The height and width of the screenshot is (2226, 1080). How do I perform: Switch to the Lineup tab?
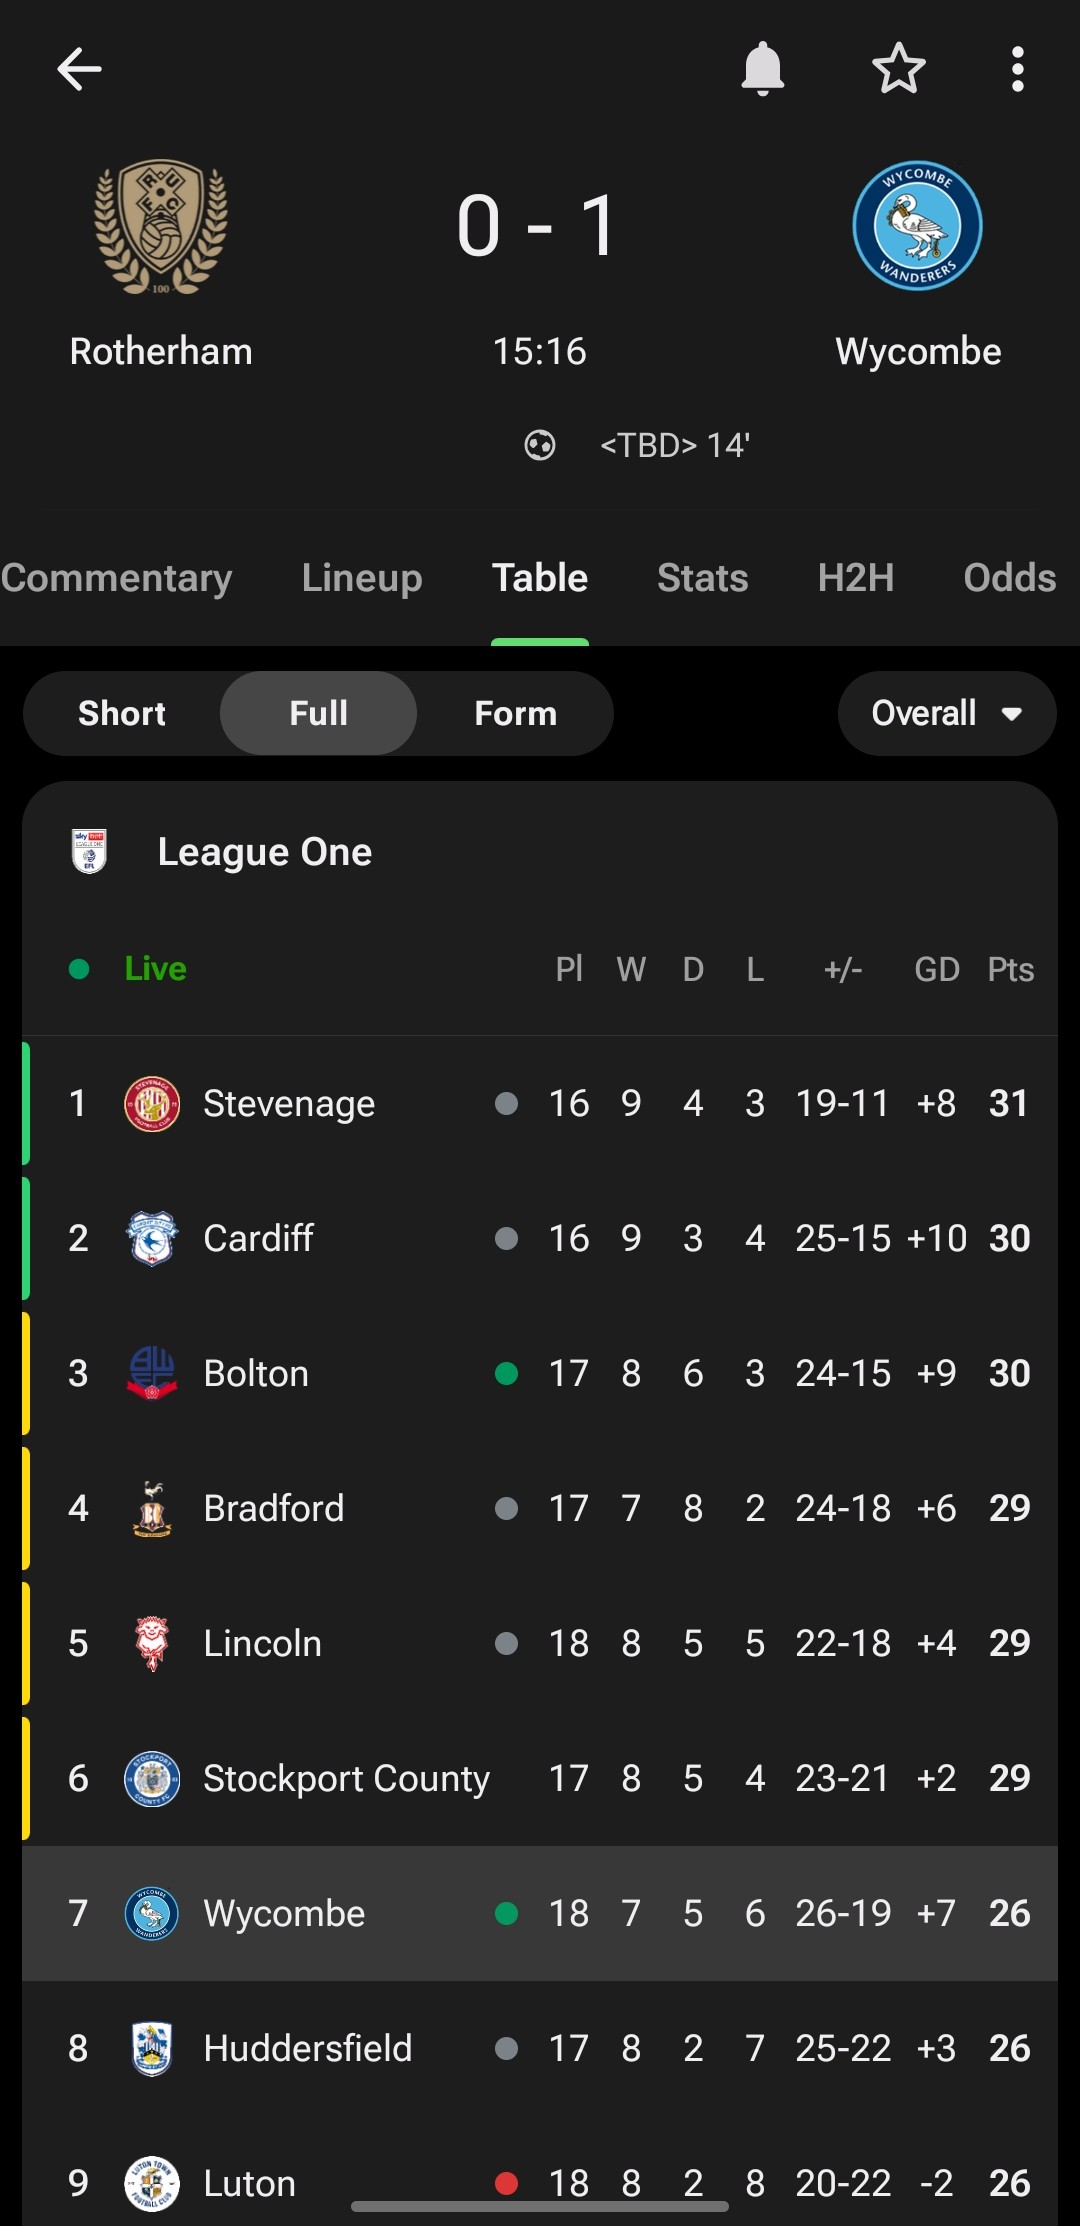point(362,578)
